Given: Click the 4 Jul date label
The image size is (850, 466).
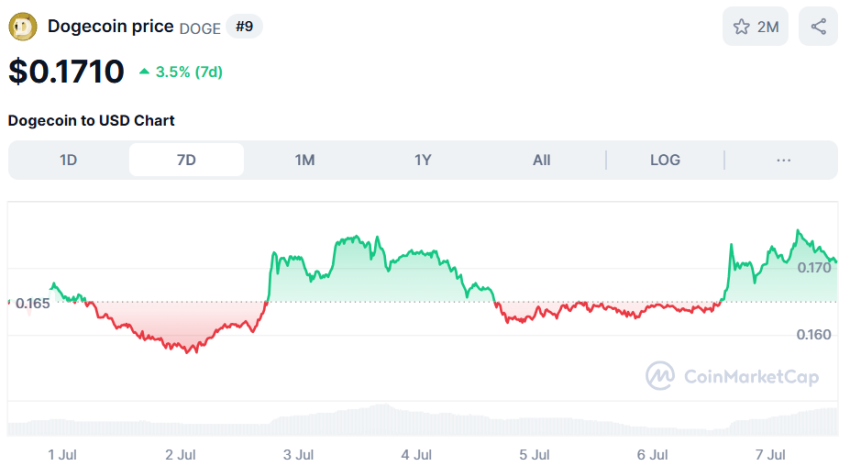Looking at the screenshot, I should click(x=416, y=455).
